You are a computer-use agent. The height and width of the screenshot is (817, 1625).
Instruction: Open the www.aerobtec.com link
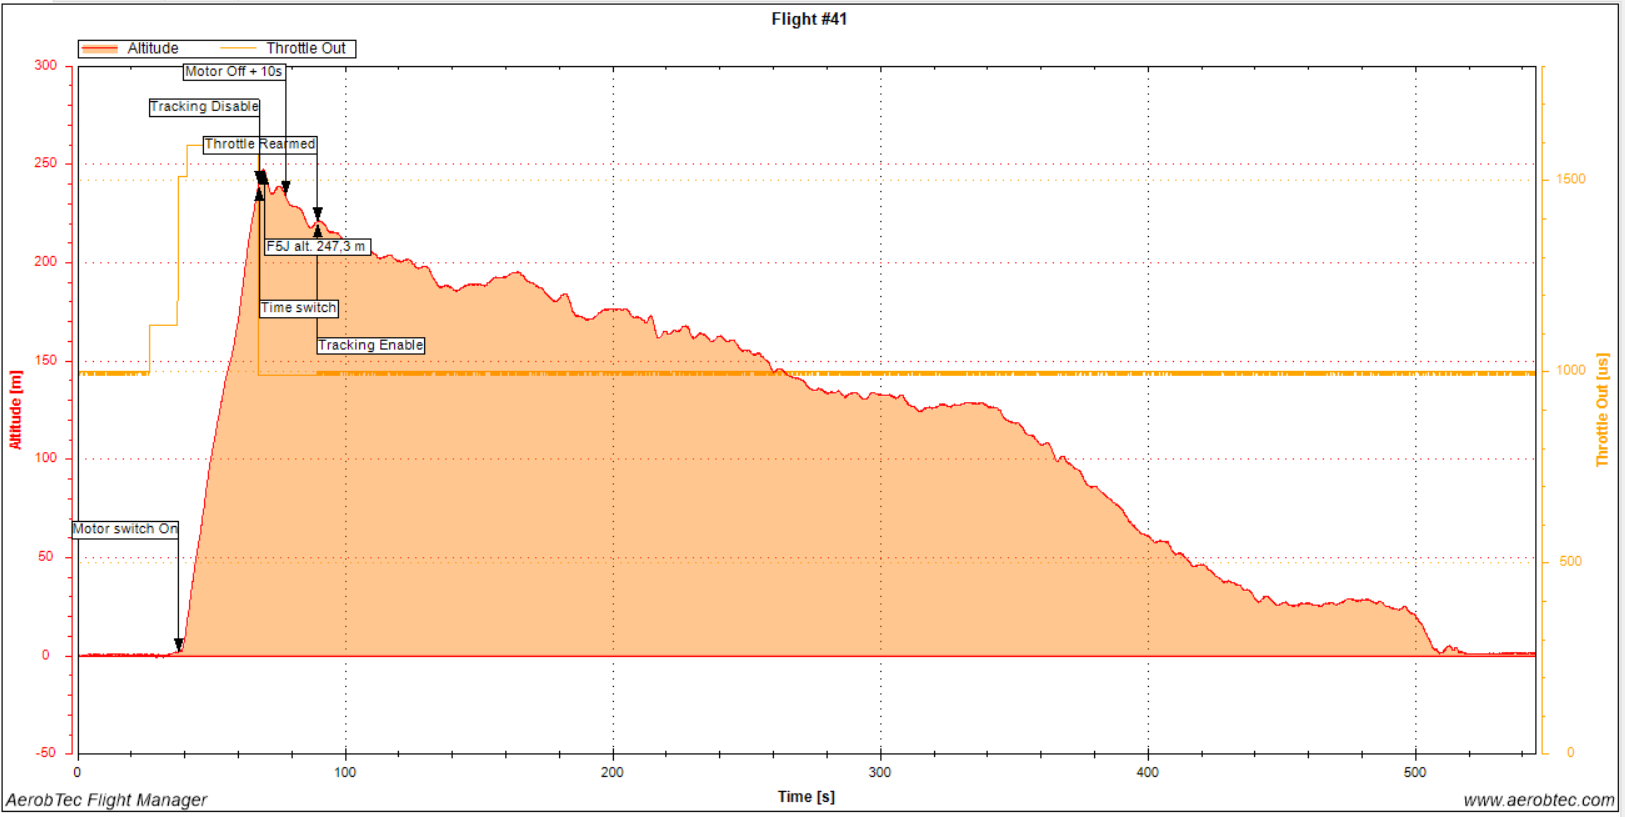1538,800
